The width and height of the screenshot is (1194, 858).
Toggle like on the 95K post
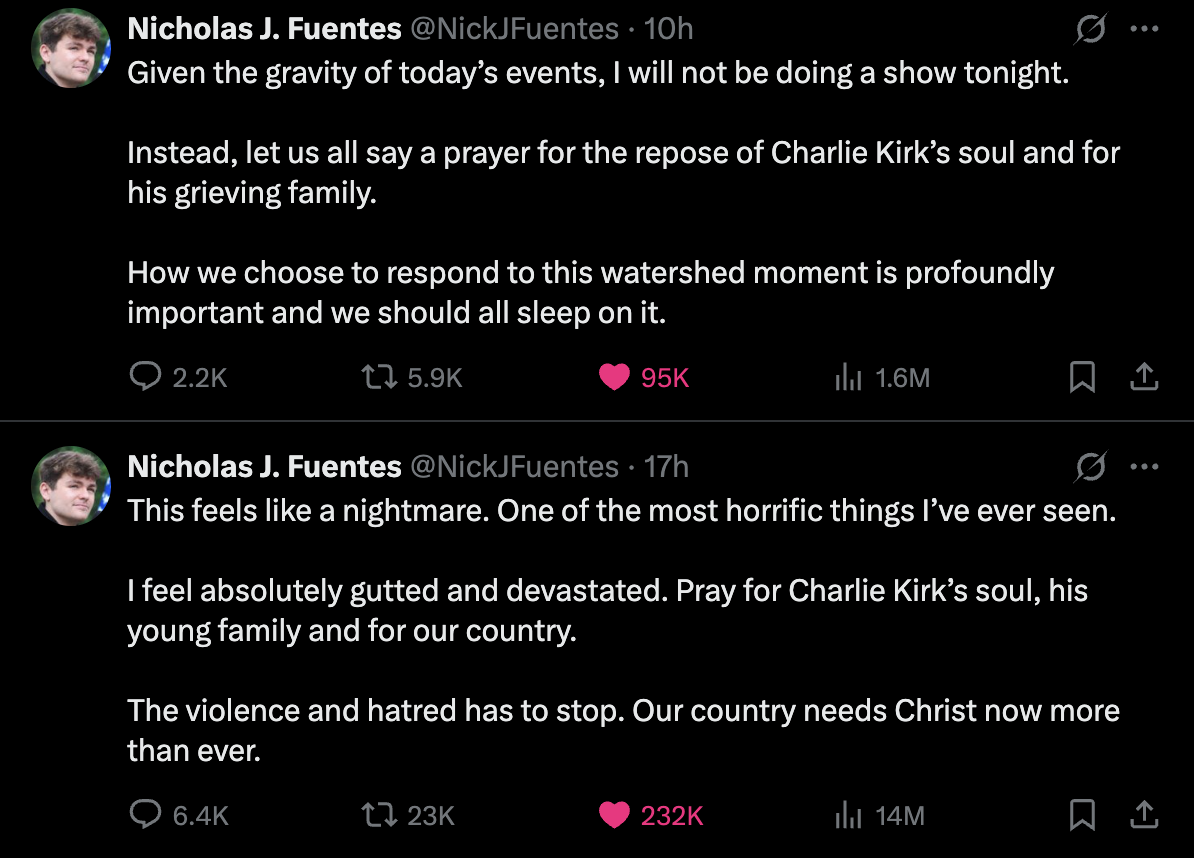pos(613,377)
